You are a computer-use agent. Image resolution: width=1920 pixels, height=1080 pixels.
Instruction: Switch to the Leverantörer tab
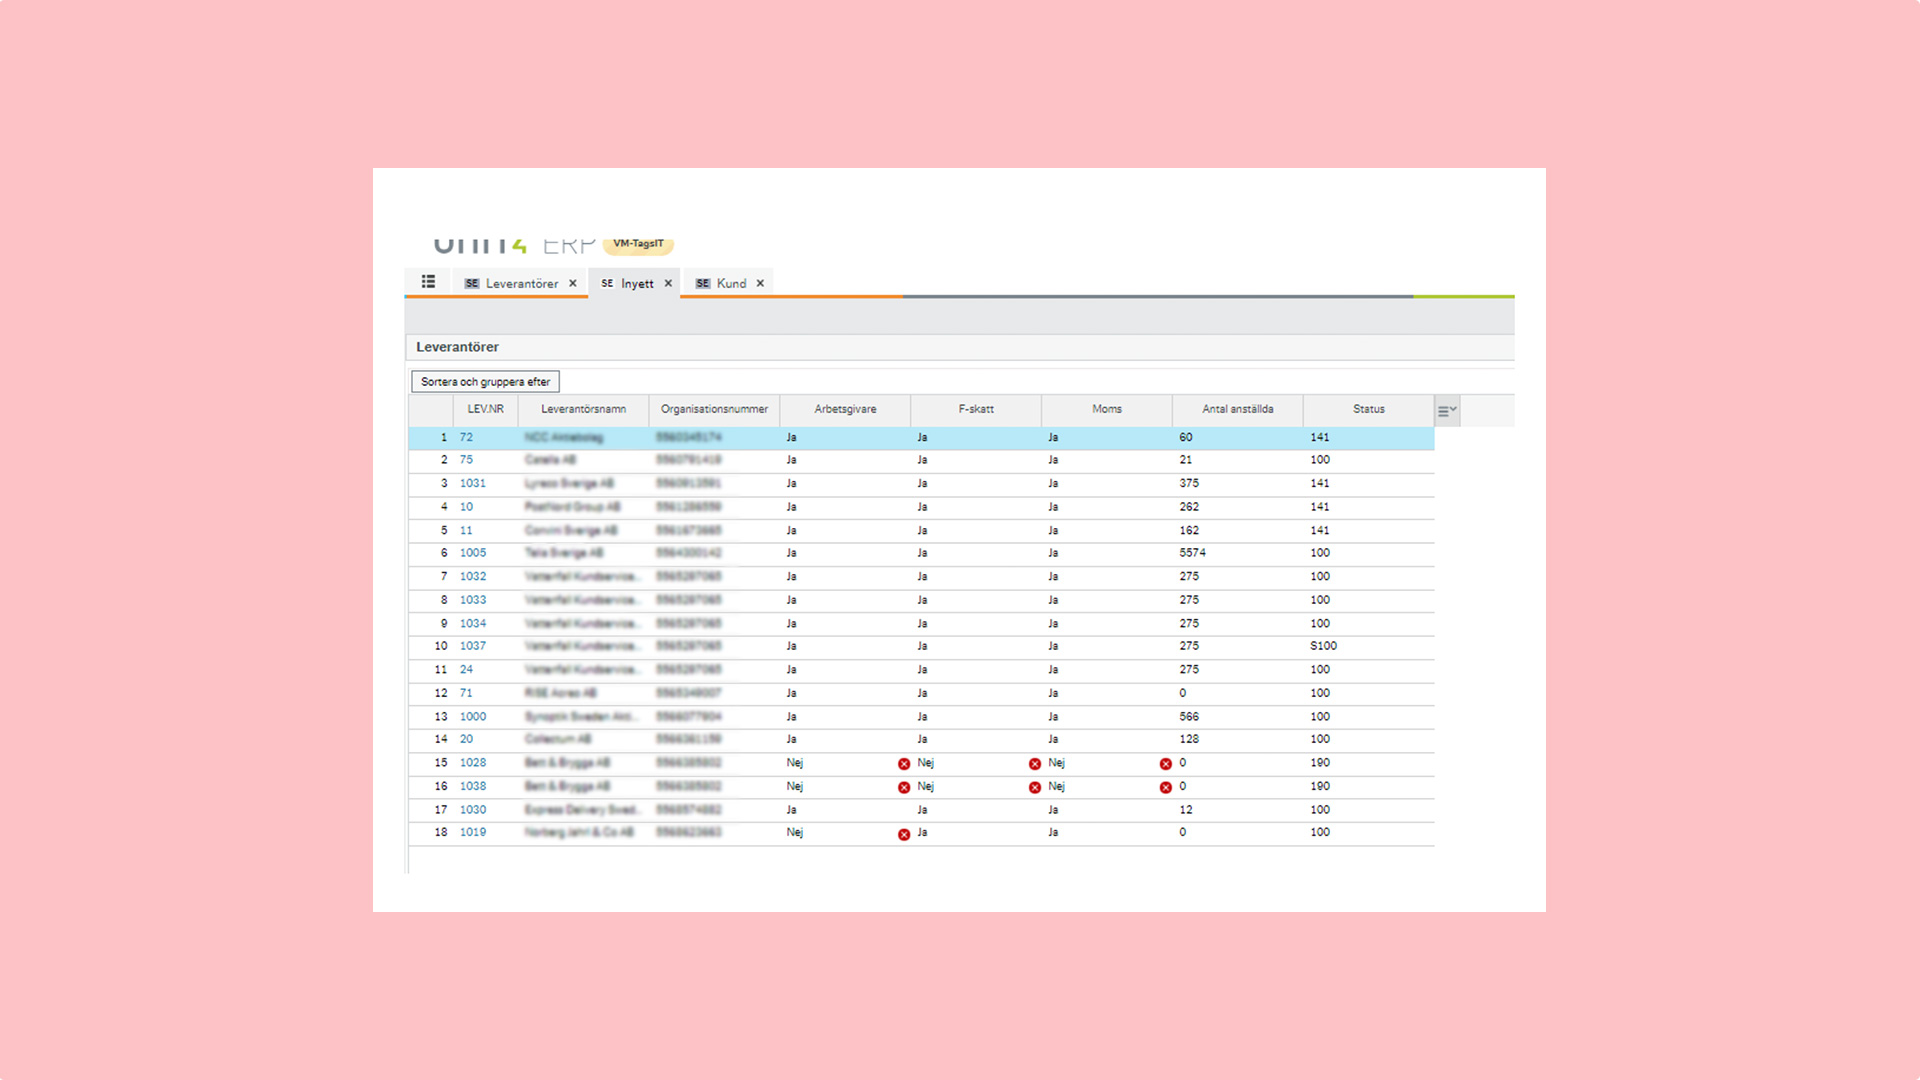click(x=521, y=284)
